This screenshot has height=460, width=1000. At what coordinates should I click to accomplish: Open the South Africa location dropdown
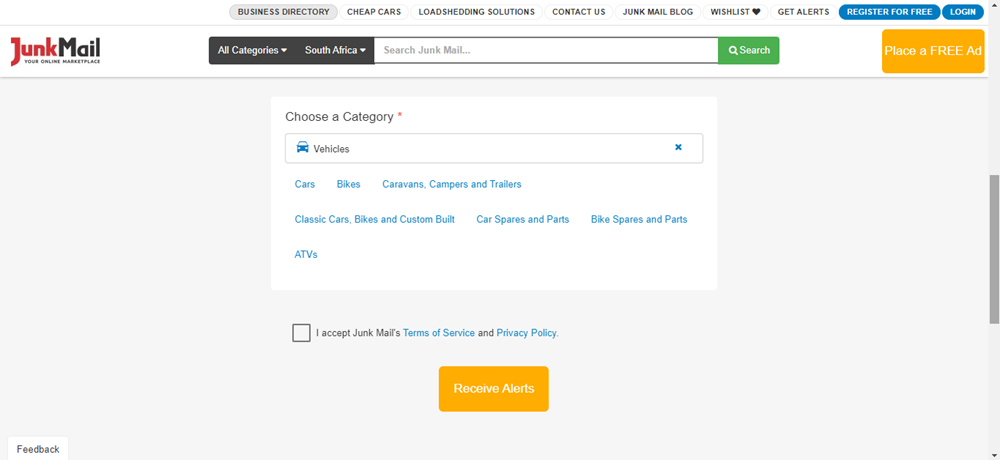335,50
